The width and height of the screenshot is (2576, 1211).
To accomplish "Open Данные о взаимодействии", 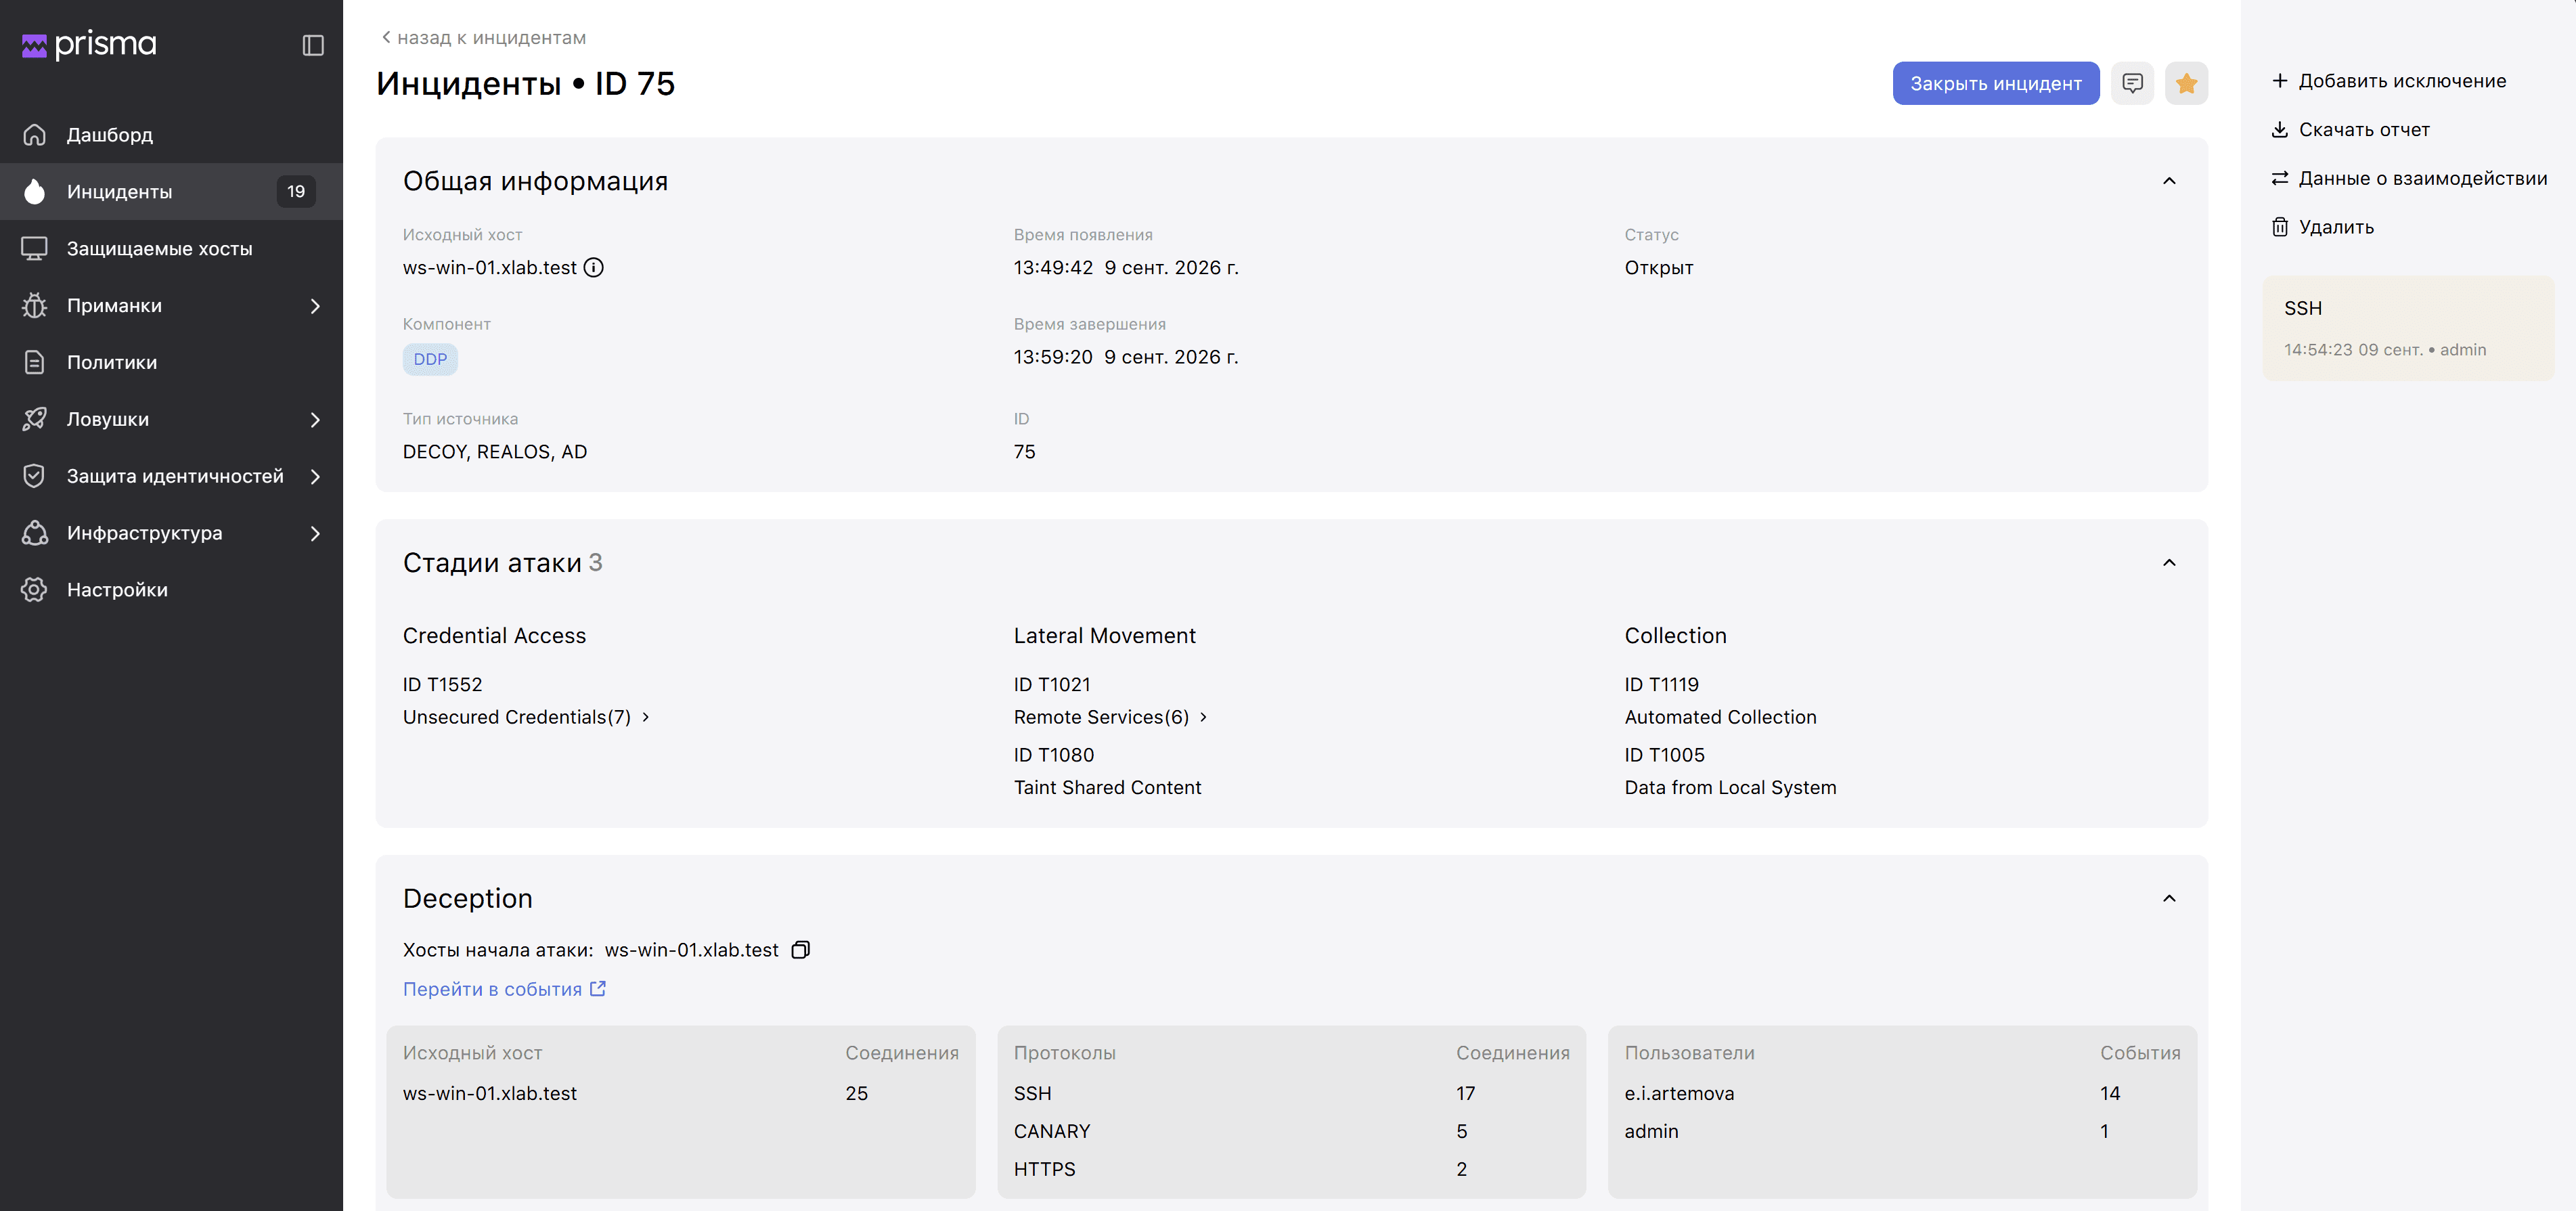I will [x=2409, y=178].
